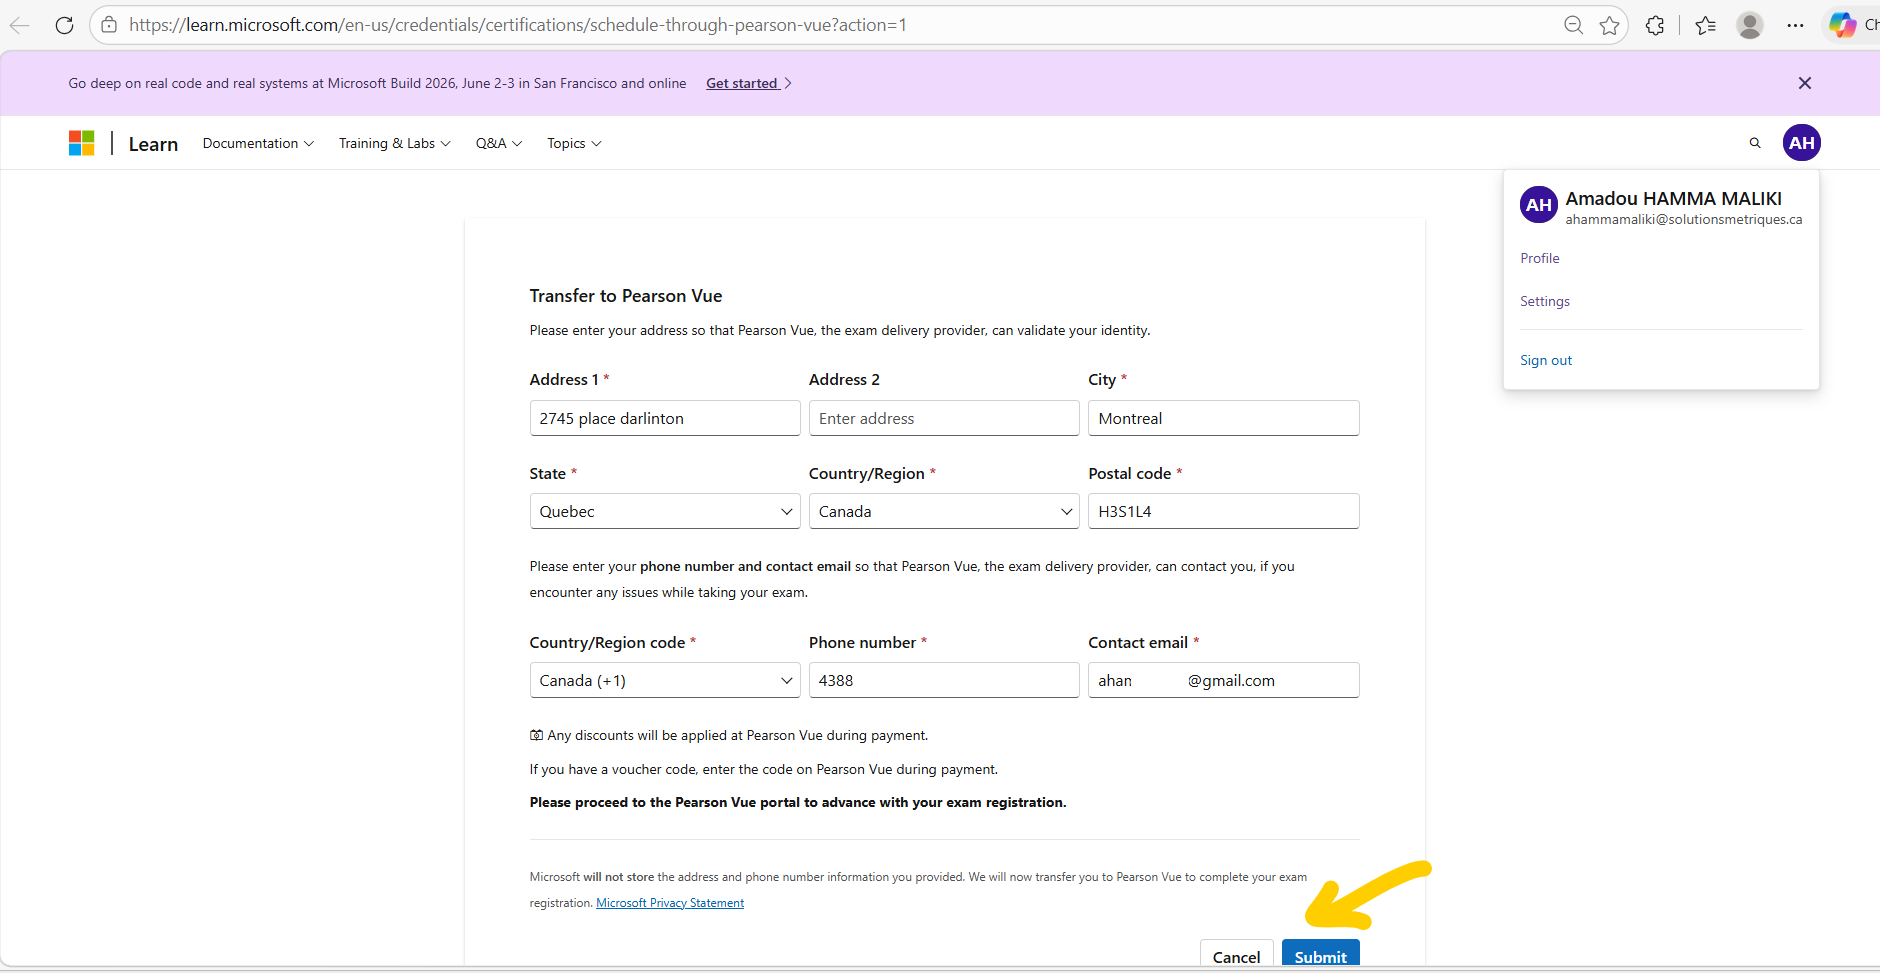Screen dimensions: 1880x973
Task: Dismiss the Microsoft Build banner
Action: (x=1805, y=83)
